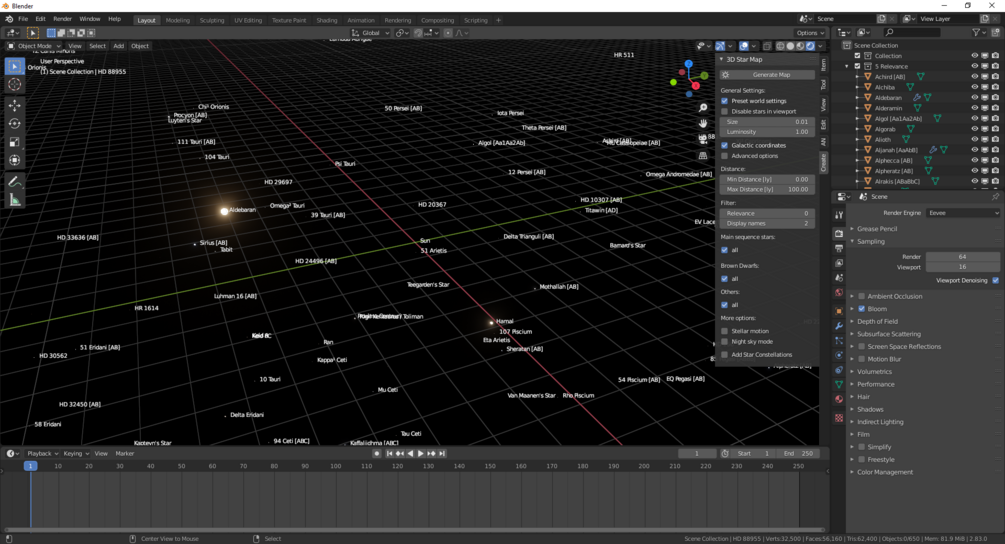
Task: Select the Transform tool
Action: (x=15, y=160)
